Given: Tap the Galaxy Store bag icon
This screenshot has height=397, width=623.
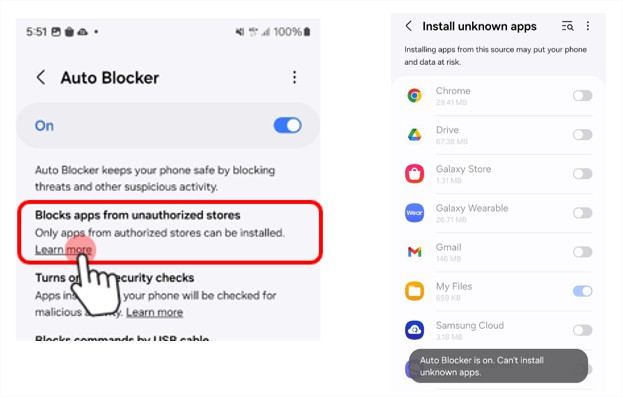Looking at the screenshot, I should (x=414, y=174).
